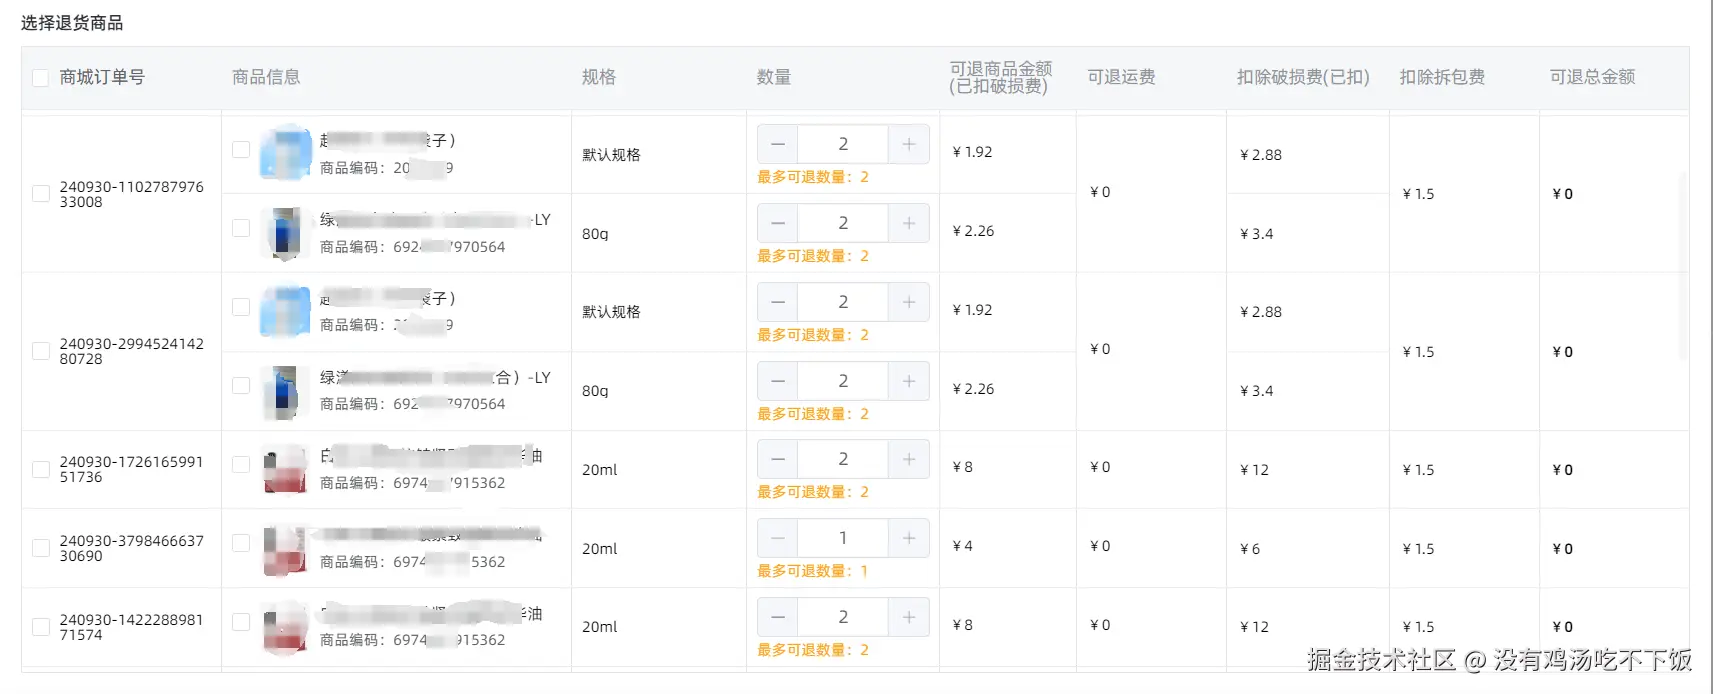Screen dimensions: 1713x694
Task: Increase quantity for order 240930-142228898171574
Action: coord(908,617)
